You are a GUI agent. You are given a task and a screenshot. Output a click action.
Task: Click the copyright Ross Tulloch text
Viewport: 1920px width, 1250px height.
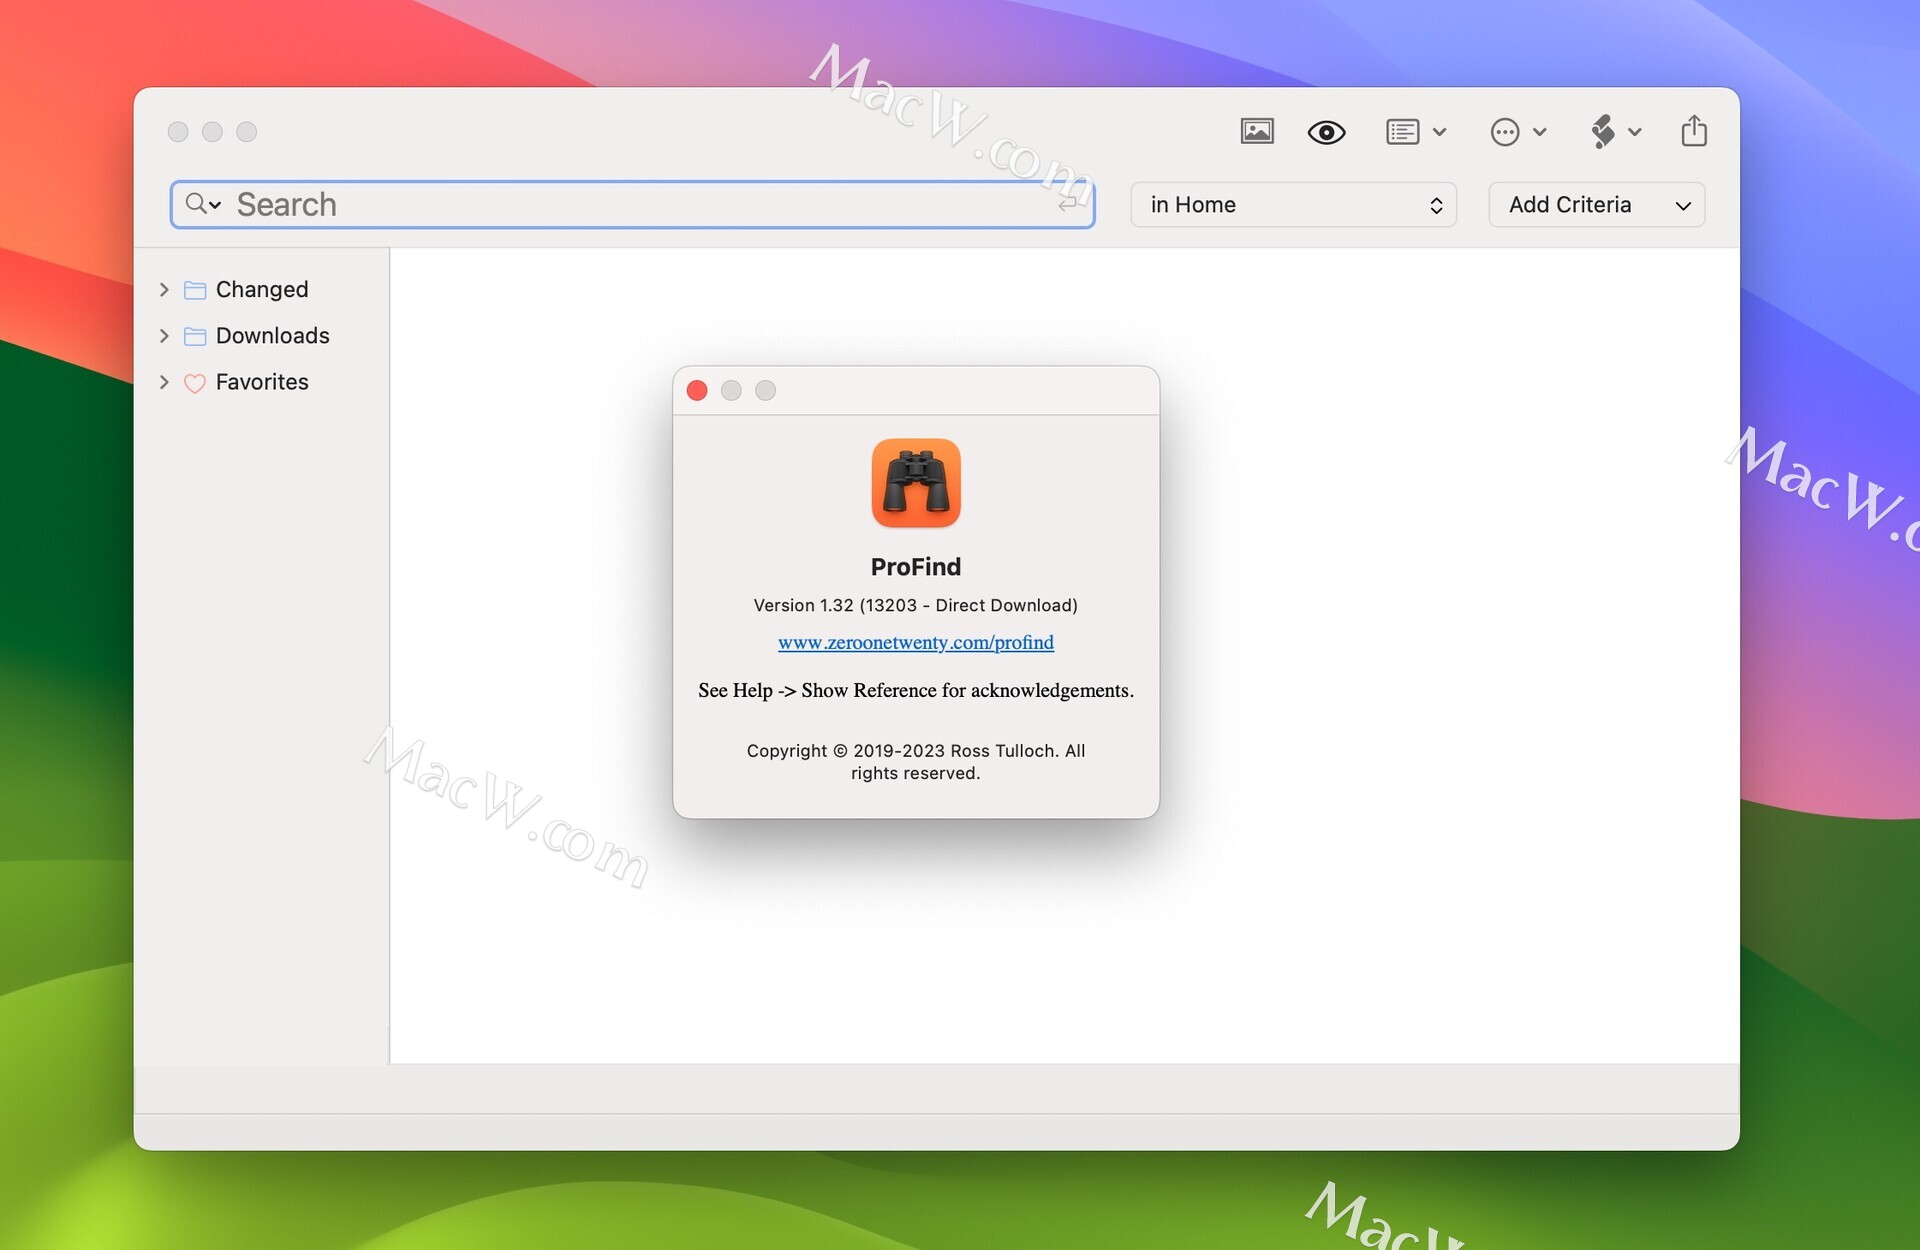point(916,762)
